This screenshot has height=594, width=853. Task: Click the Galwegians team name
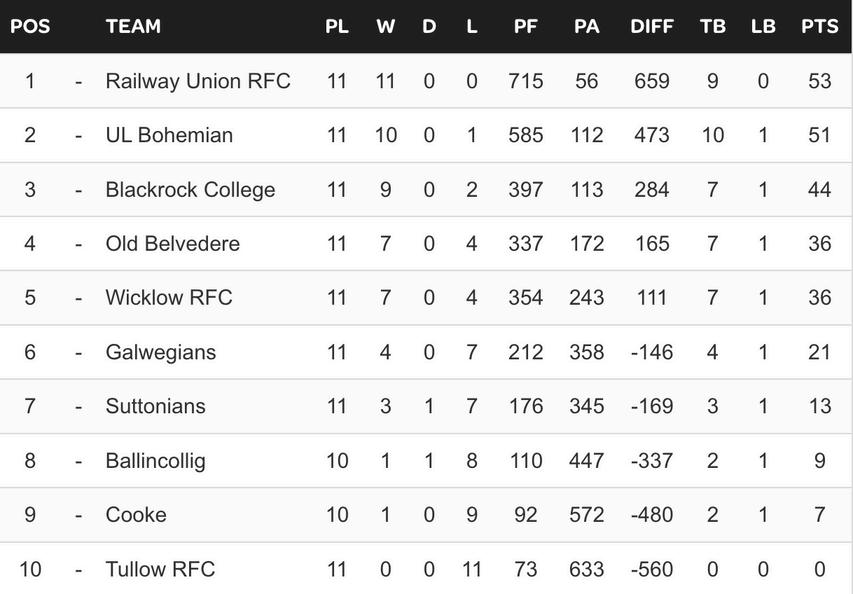point(160,352)
